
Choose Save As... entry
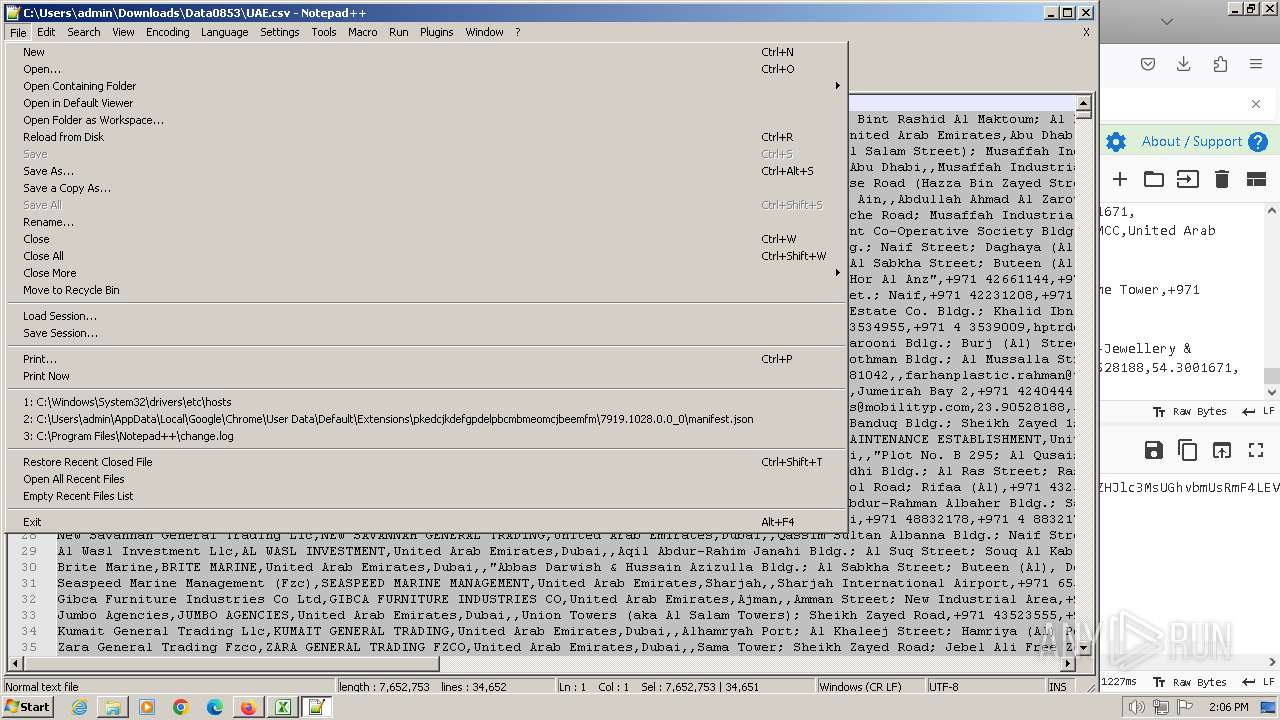pyautogui.click(x=426, y=171)
